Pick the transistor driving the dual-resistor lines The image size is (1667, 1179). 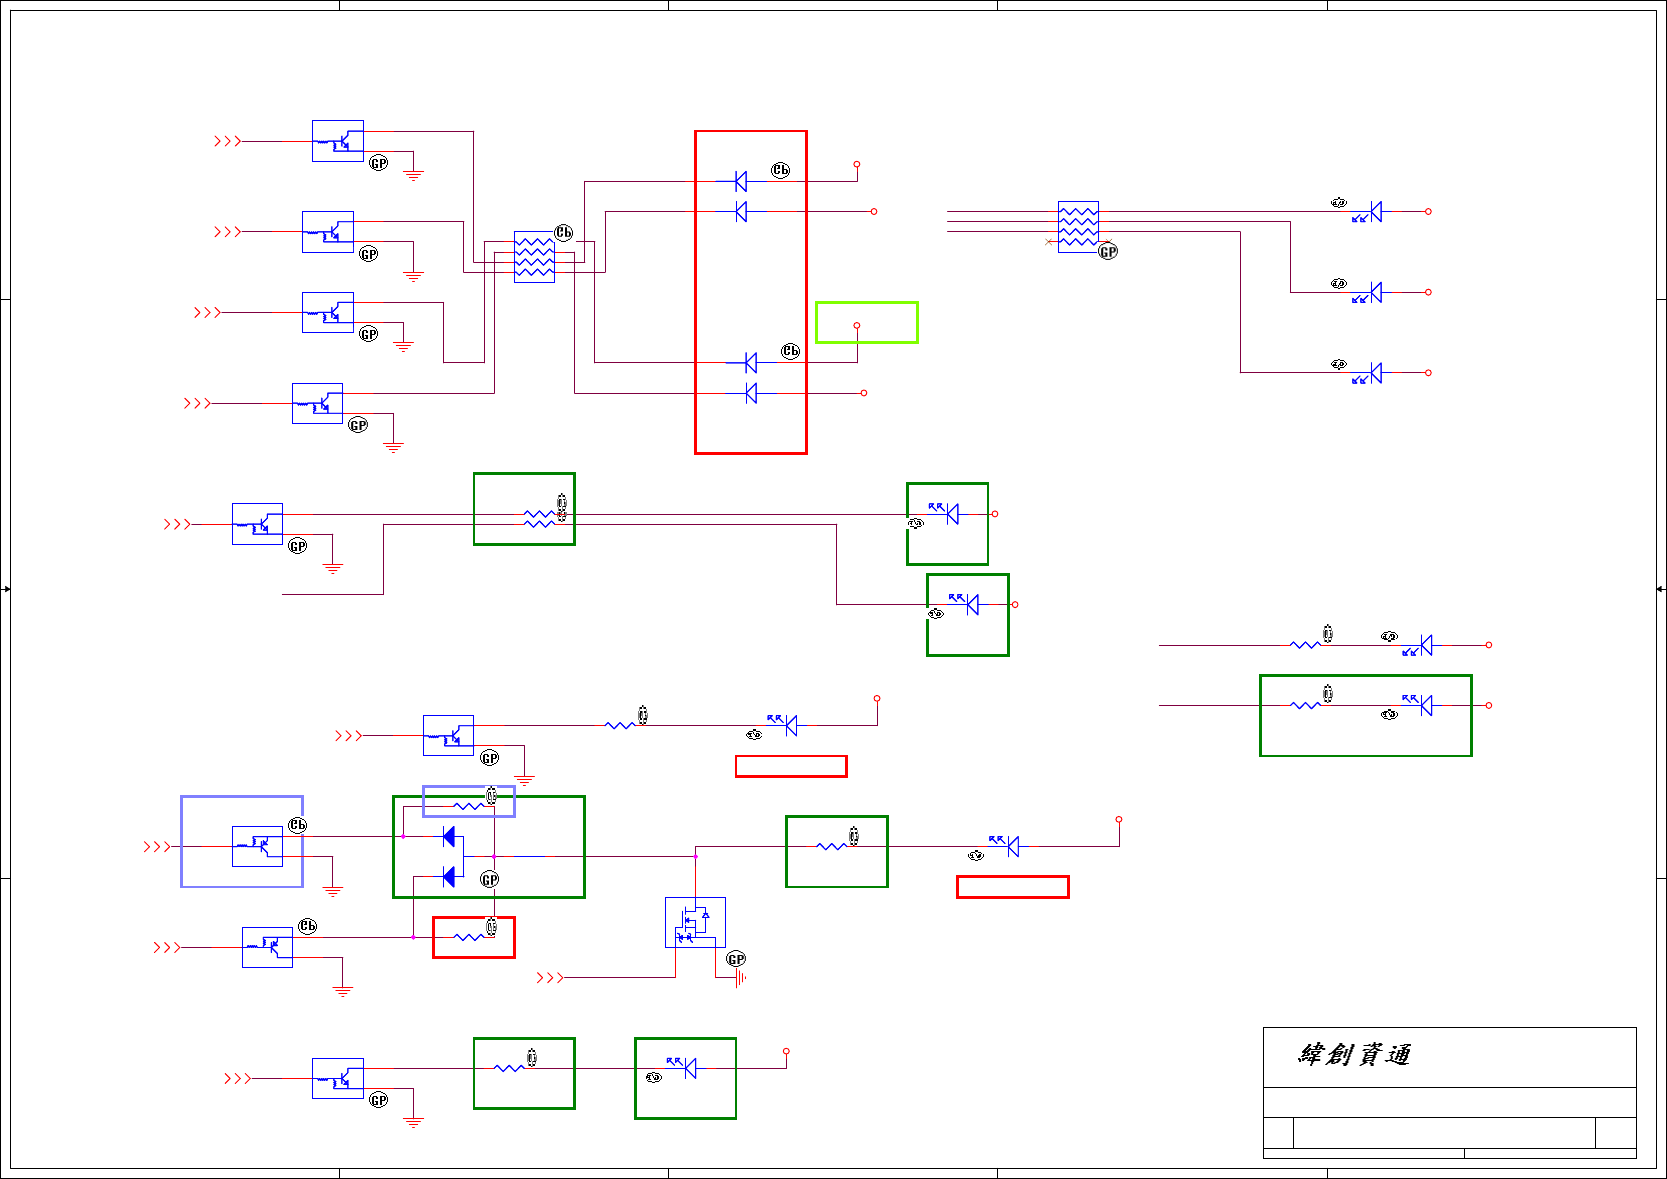257,524
